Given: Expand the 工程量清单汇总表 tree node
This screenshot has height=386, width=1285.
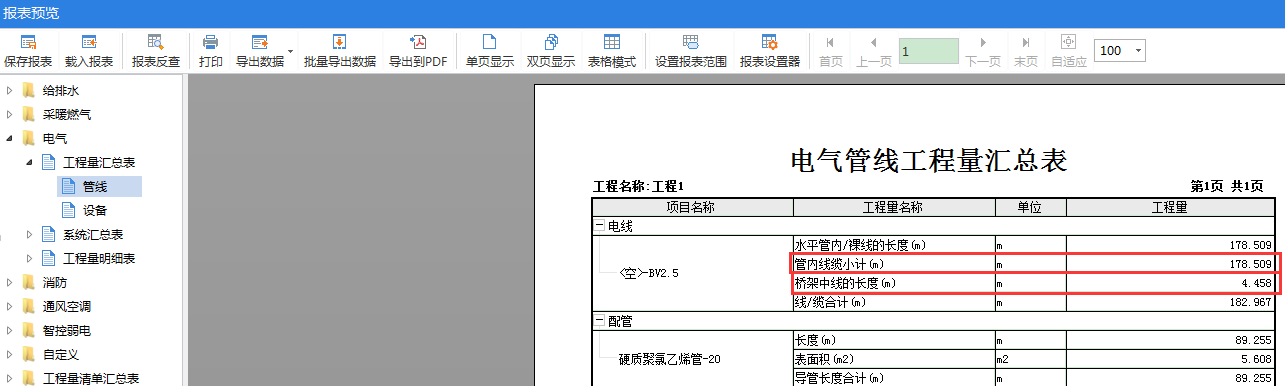Looking at the screenshot, I should (9, 378).
